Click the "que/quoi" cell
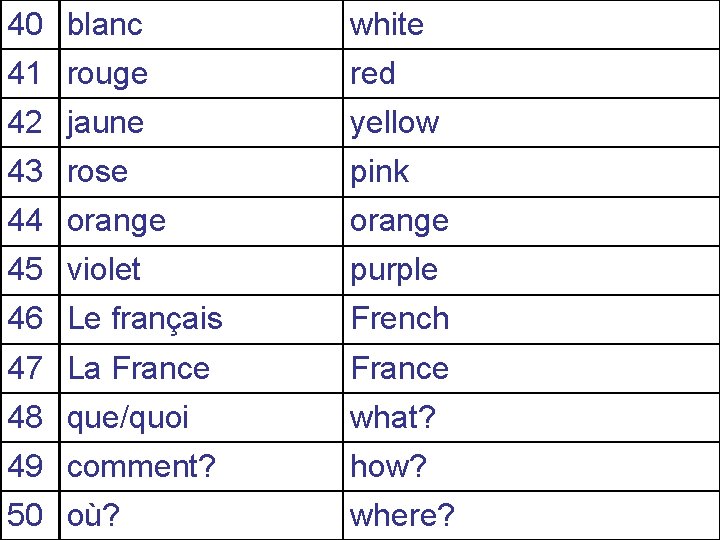 click(128, 417)
